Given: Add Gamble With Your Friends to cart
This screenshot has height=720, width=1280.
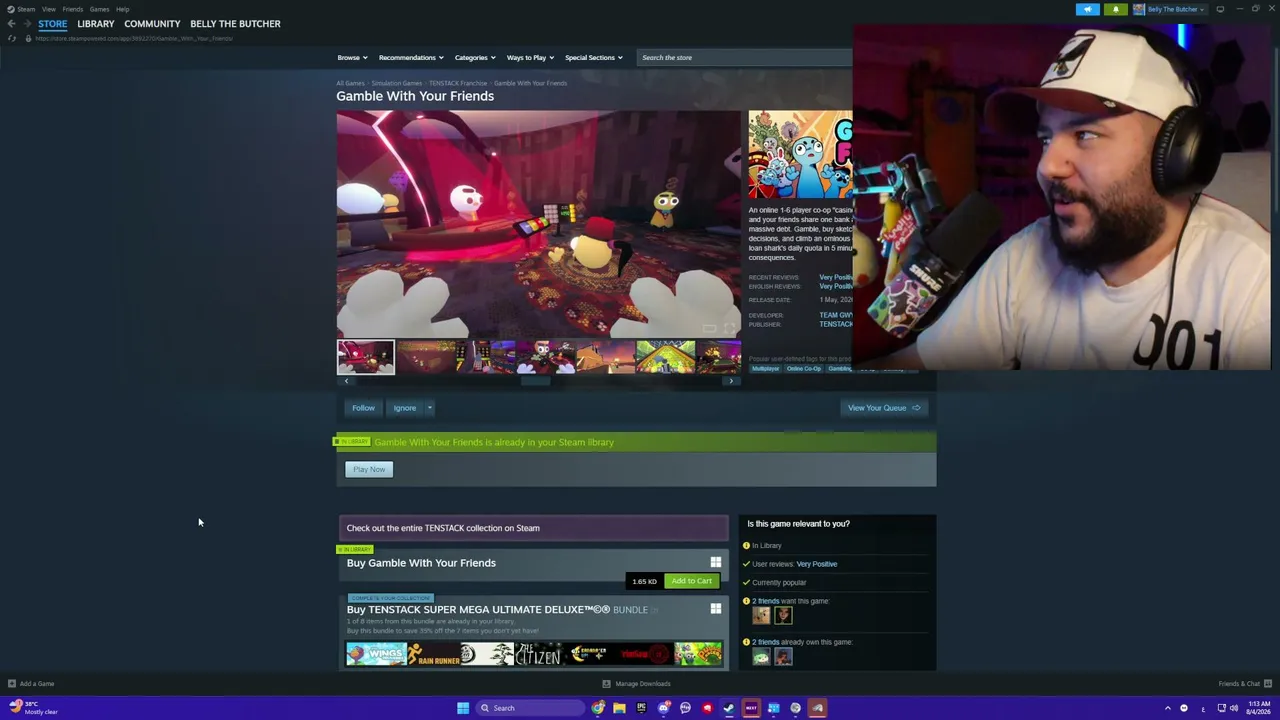Looking at the screenshot, I should [692, 581].
